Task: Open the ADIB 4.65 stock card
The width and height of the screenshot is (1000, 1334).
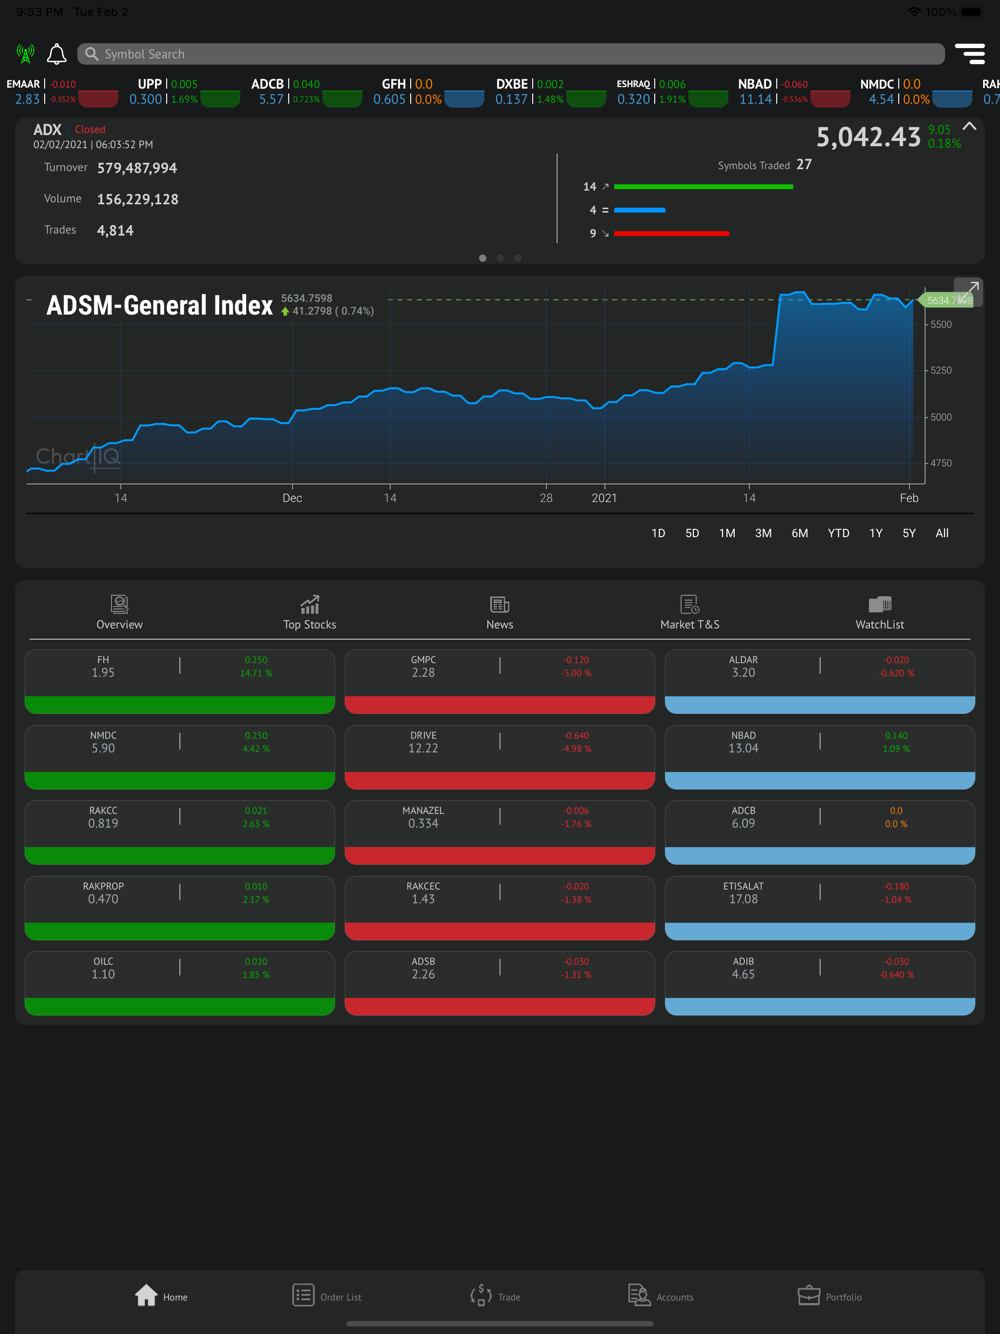Action: click(x=820, y=983)
